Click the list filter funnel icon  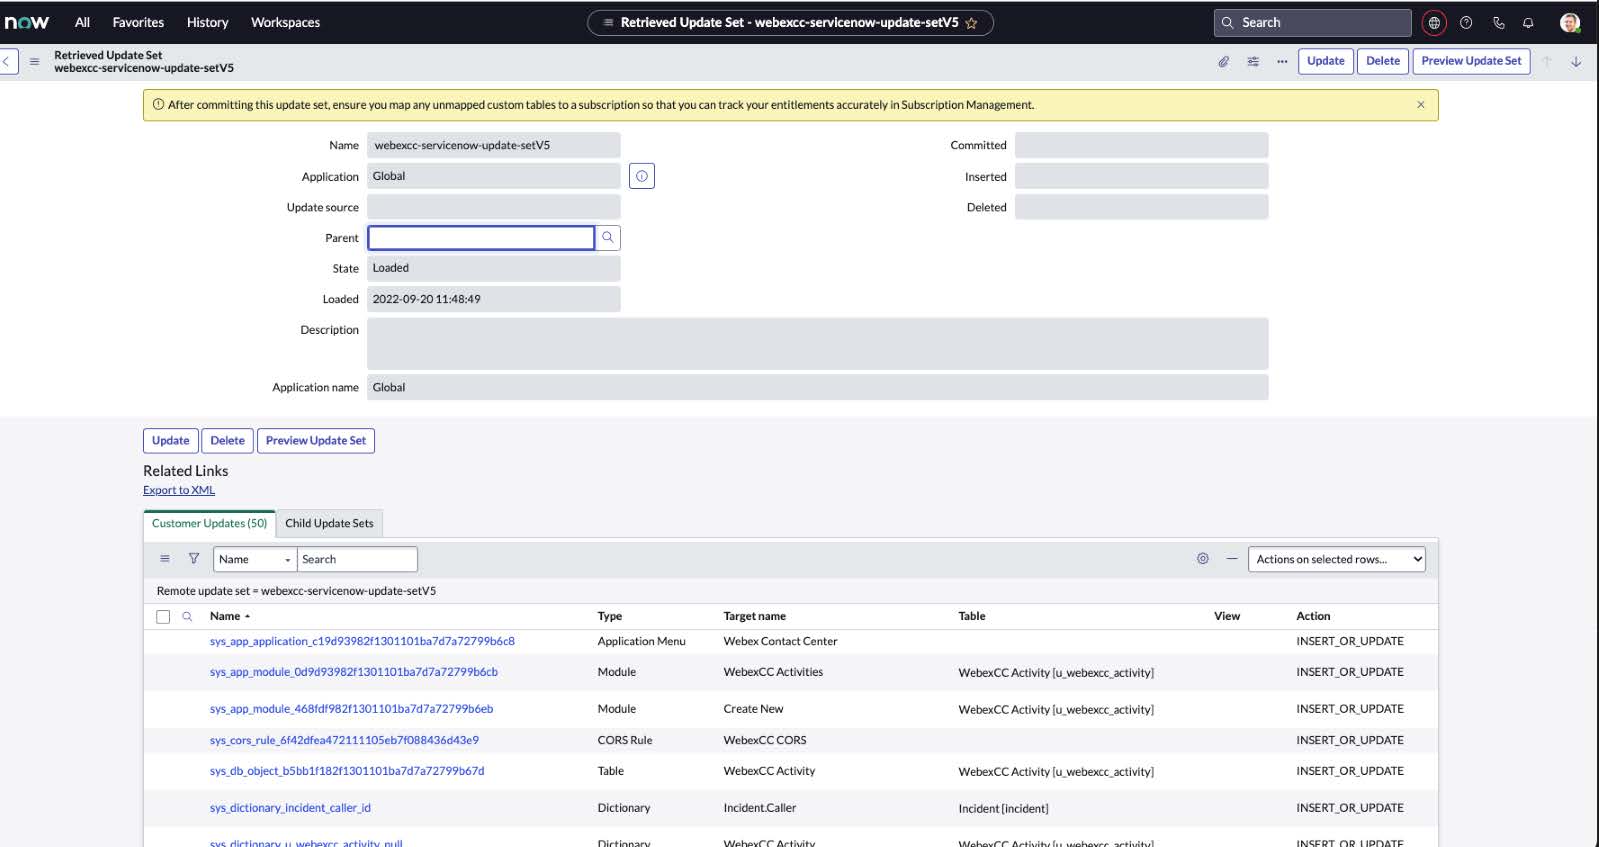[x=194, y=559]
